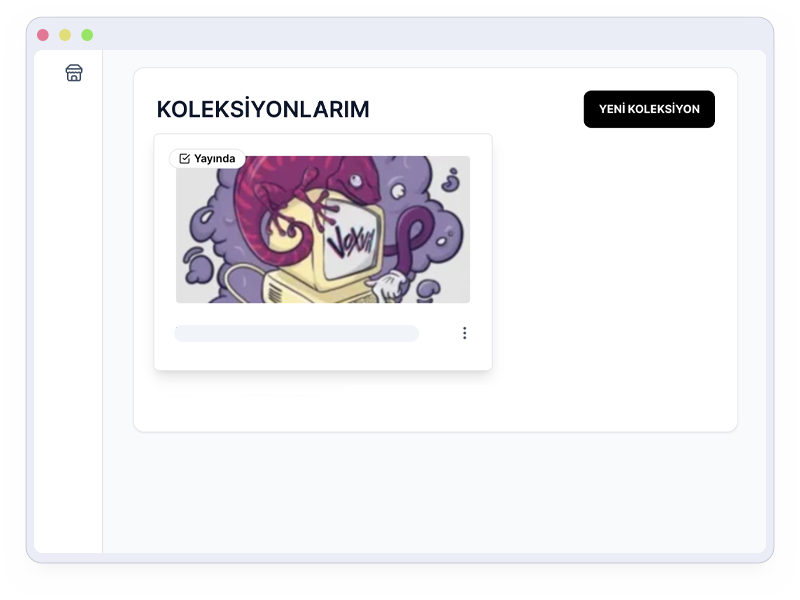Click the KOLEKSİYONLARIM heading

263,109
